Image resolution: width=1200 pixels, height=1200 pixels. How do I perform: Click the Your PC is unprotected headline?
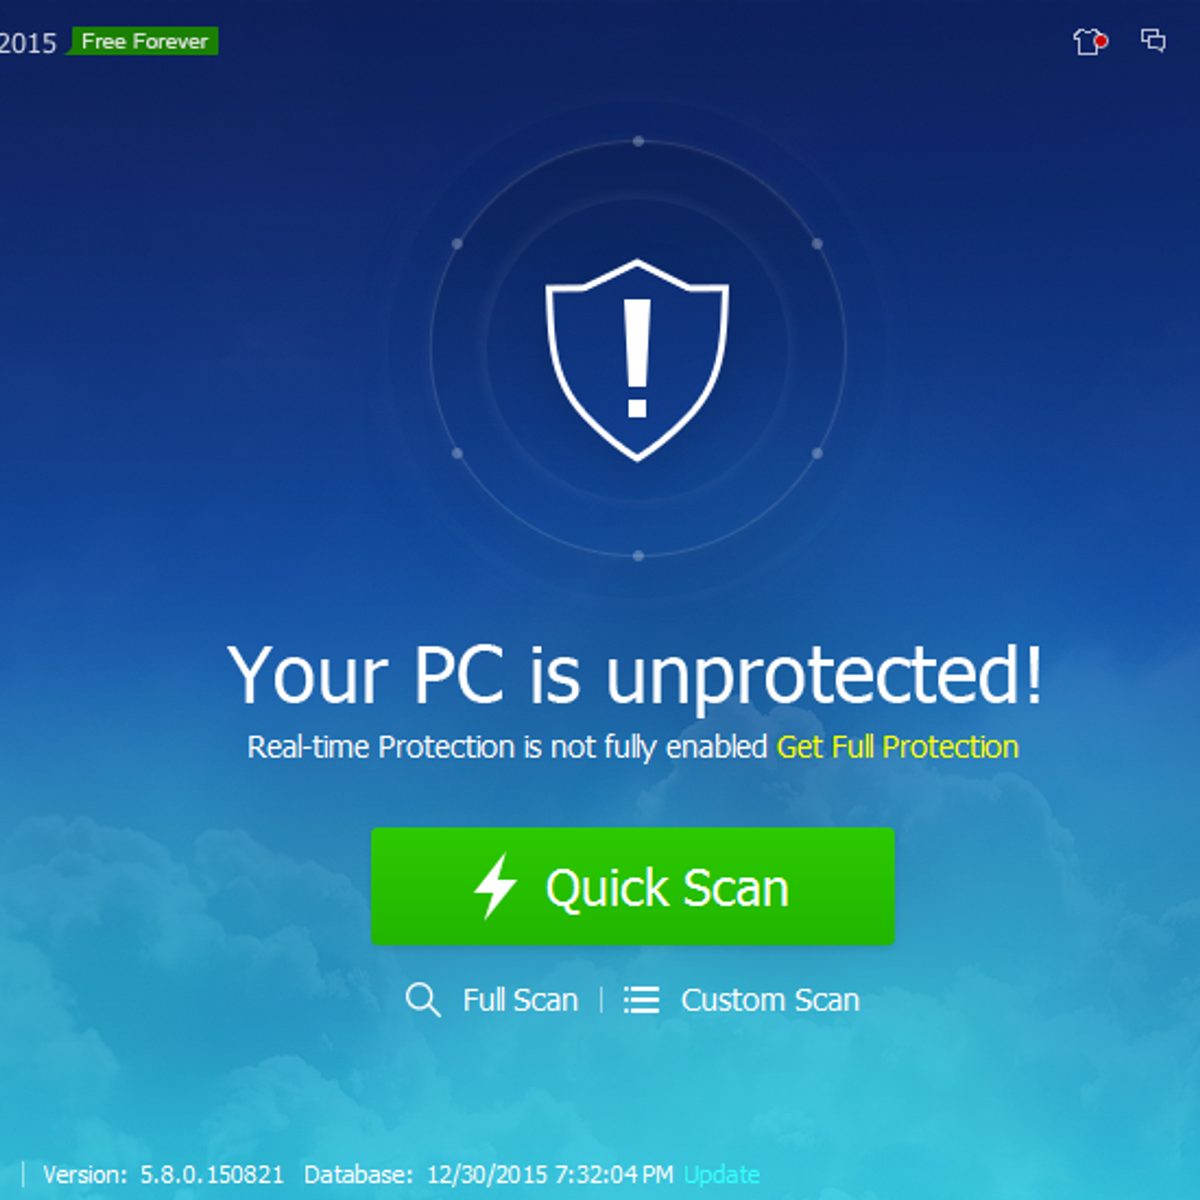[x=635, y=675]
